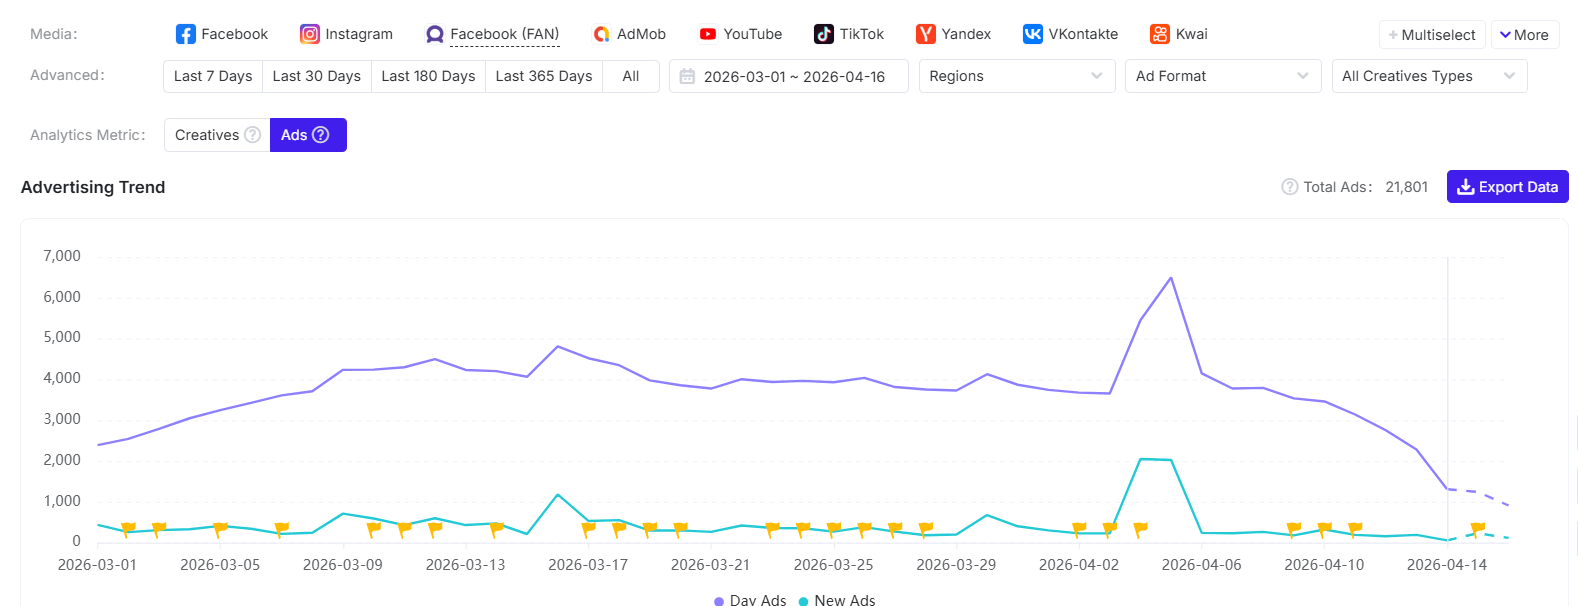
Task: Select the Last 30 Days tab
Action: pyautogui.click(x=316, y=76)
